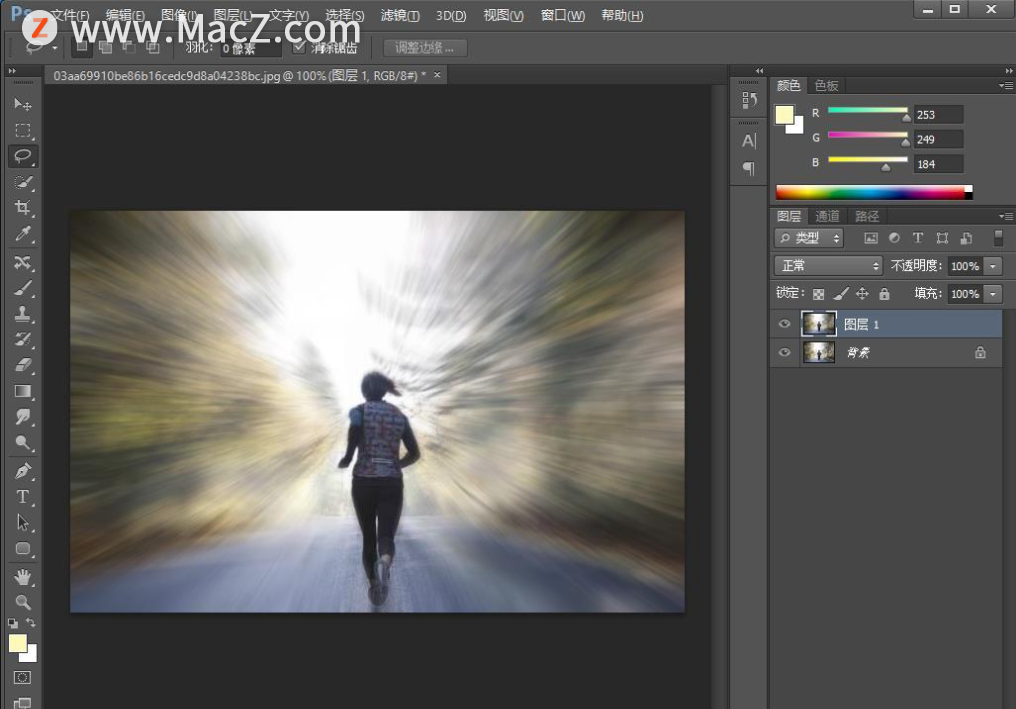Switch to the 路径 tab
1016x709 pixels.
pyautogui.click(x=867, y=216)
